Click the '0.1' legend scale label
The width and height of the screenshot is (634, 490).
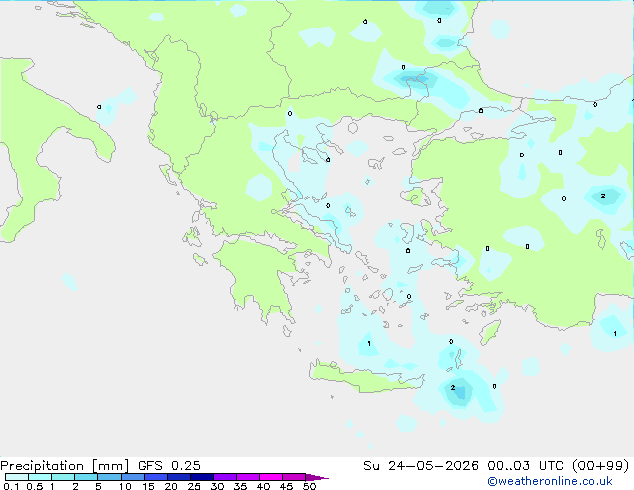[11, 486]
